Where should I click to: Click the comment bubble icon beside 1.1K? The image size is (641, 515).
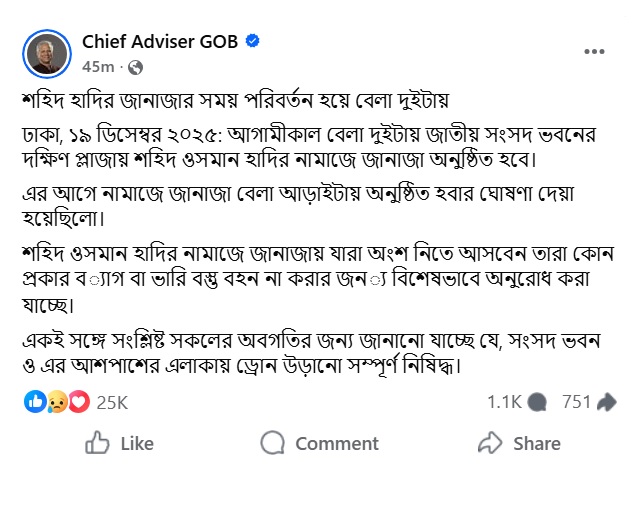point(537,402)
